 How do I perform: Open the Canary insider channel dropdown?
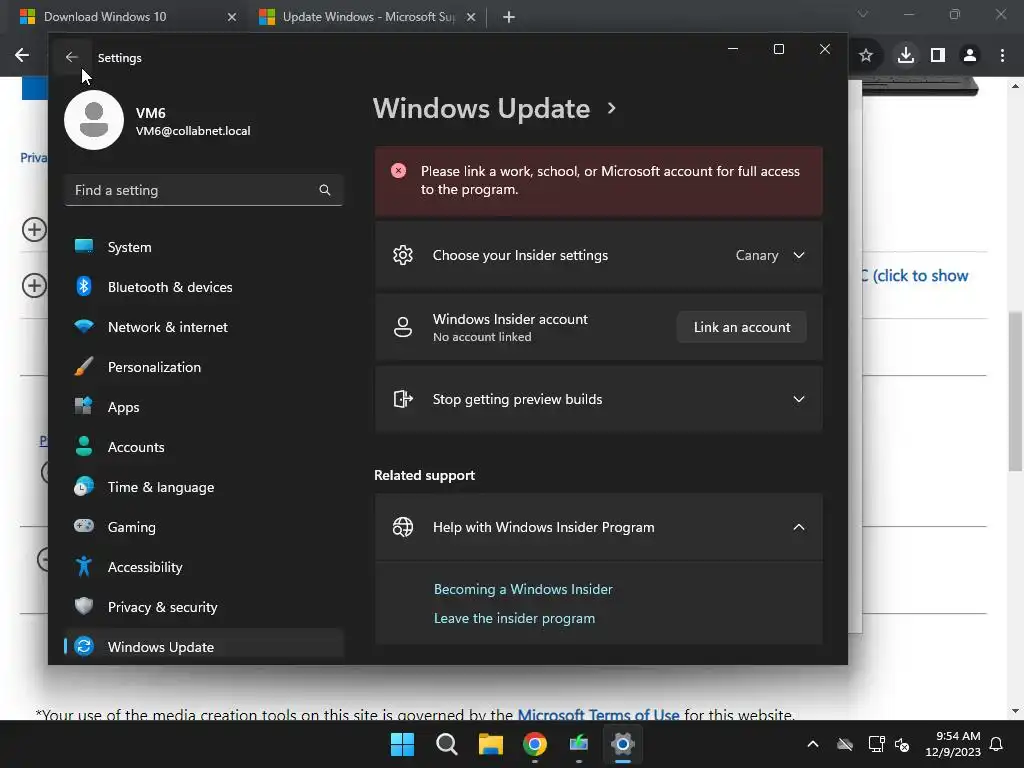770,255
